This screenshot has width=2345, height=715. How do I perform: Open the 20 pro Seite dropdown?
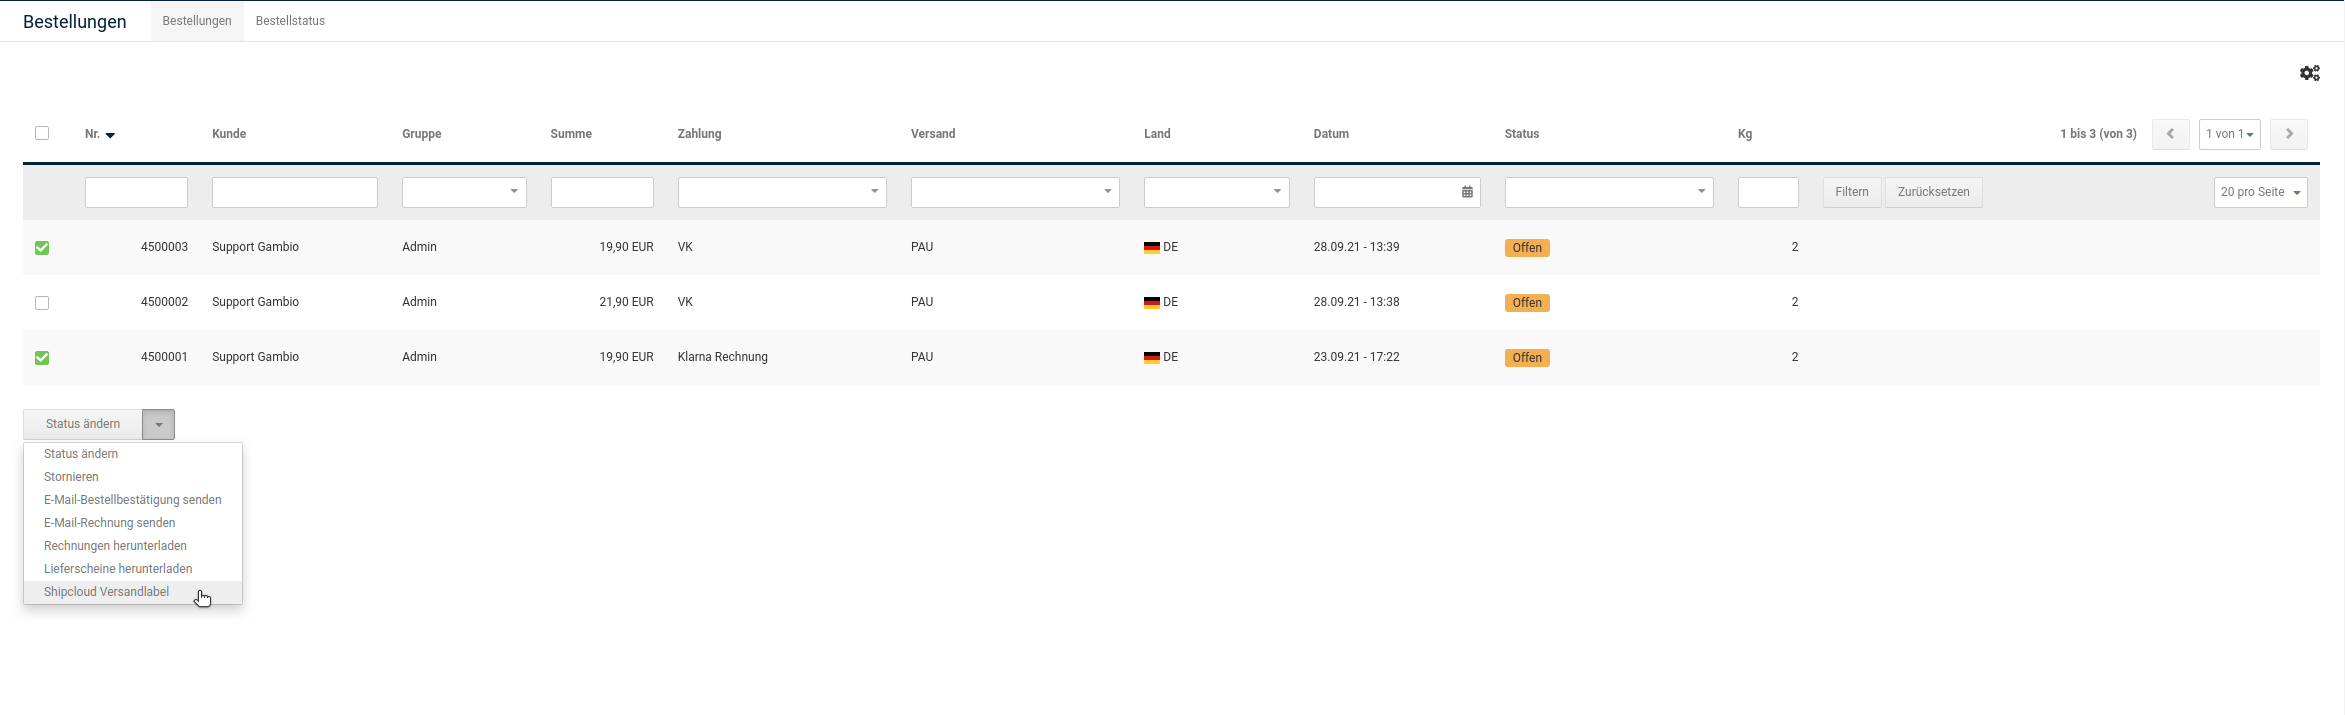[2259, 192]
